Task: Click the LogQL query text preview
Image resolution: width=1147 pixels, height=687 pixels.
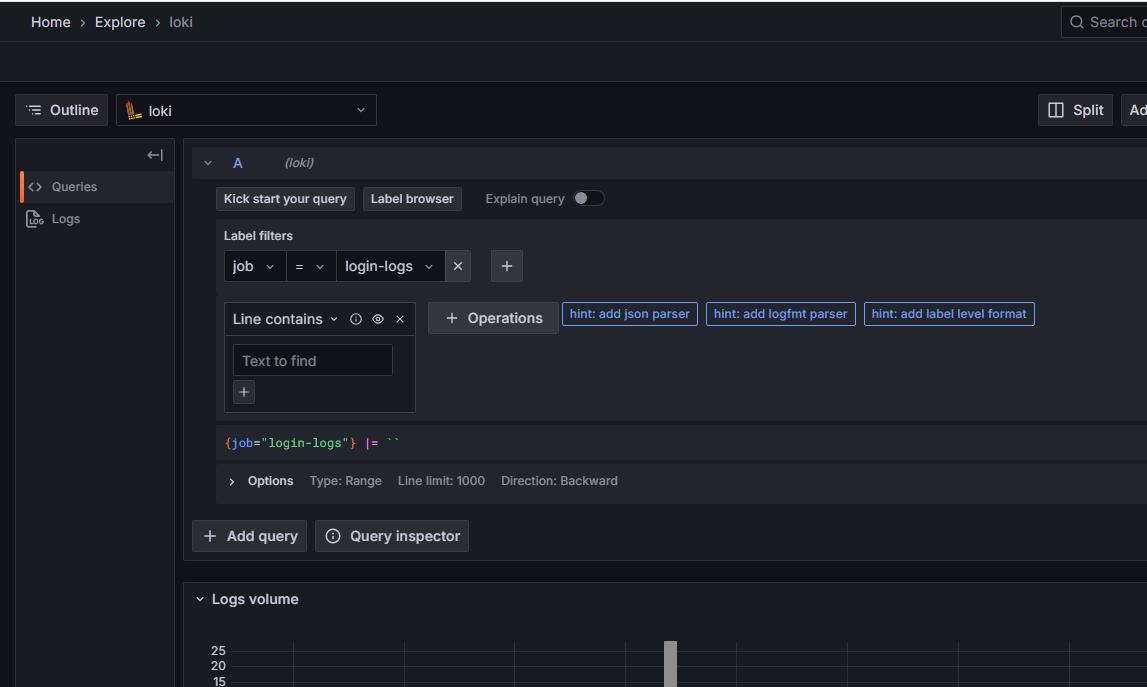Action: click(313, 443)
